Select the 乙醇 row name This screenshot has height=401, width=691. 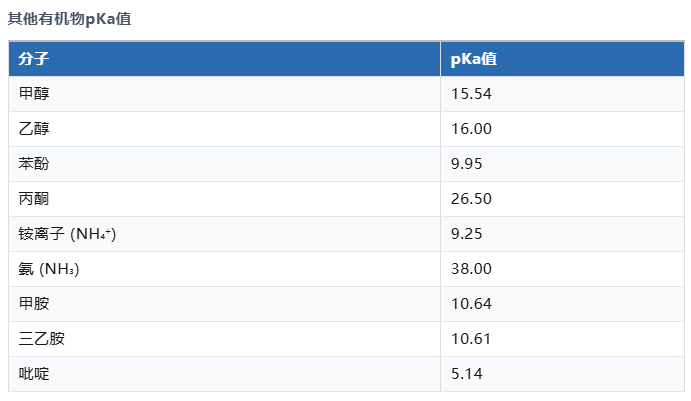click(x=34, y=129)
